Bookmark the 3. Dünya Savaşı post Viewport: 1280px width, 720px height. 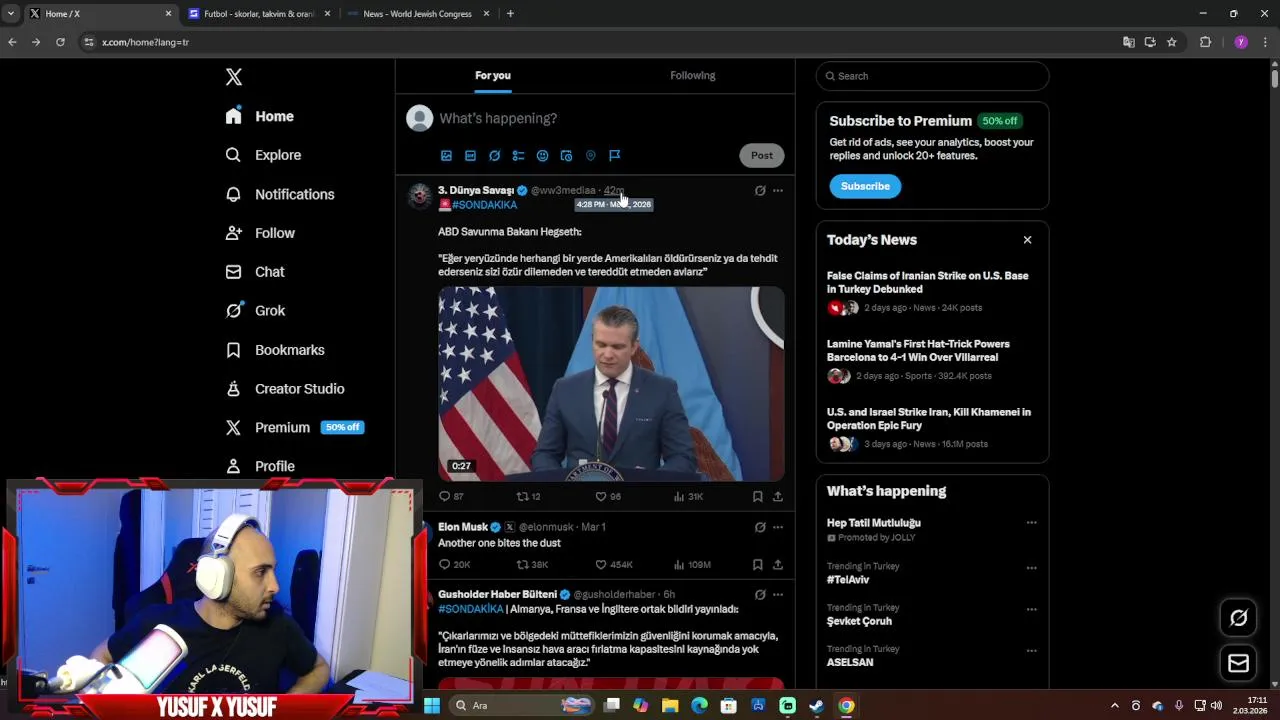pyautogui.click(x=757, y=496)
